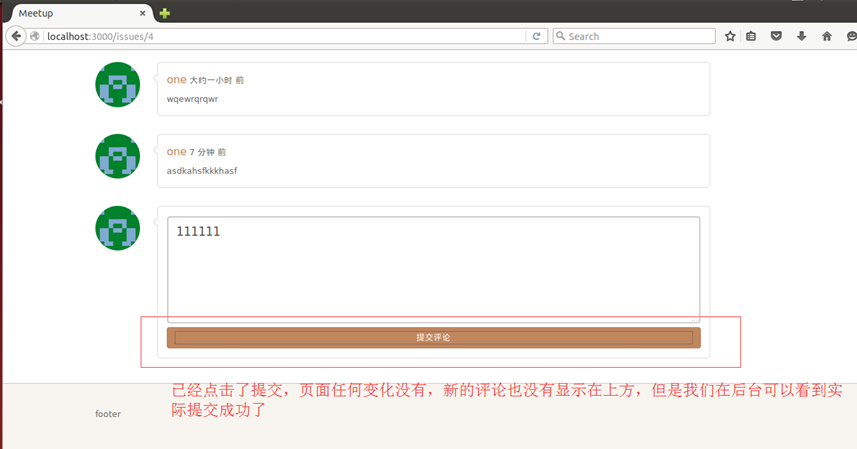Click the timestamp 大约一小时 前

point(216,80)
